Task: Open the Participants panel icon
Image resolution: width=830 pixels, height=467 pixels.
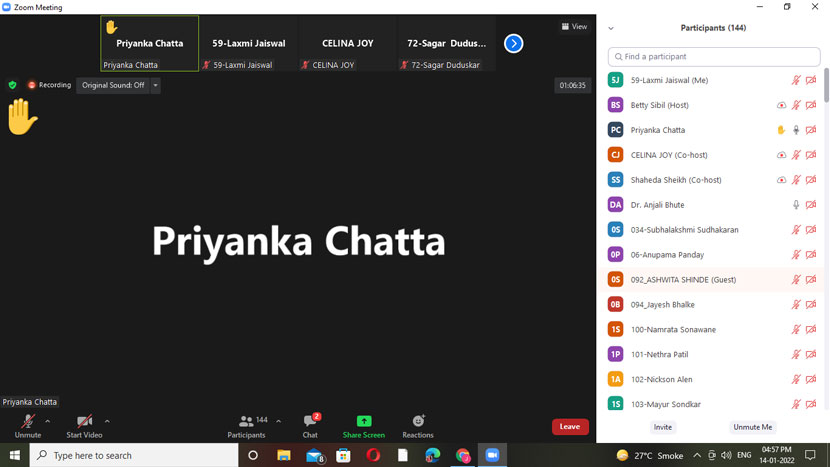Action: 246,422
